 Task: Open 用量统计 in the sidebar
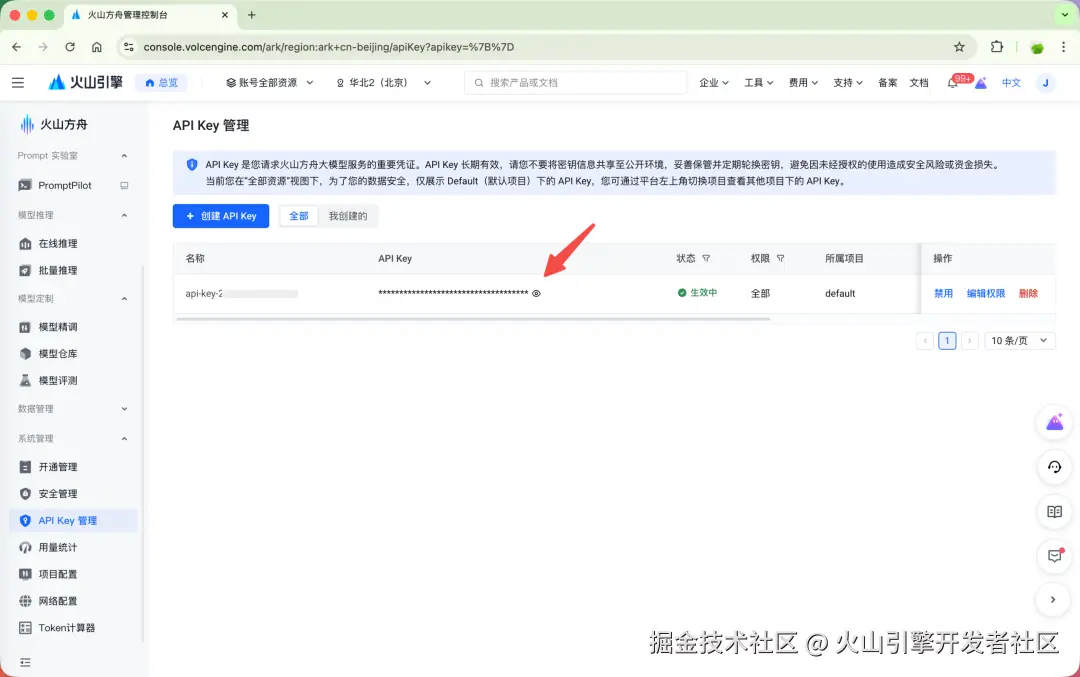click(x=58, y=548)
